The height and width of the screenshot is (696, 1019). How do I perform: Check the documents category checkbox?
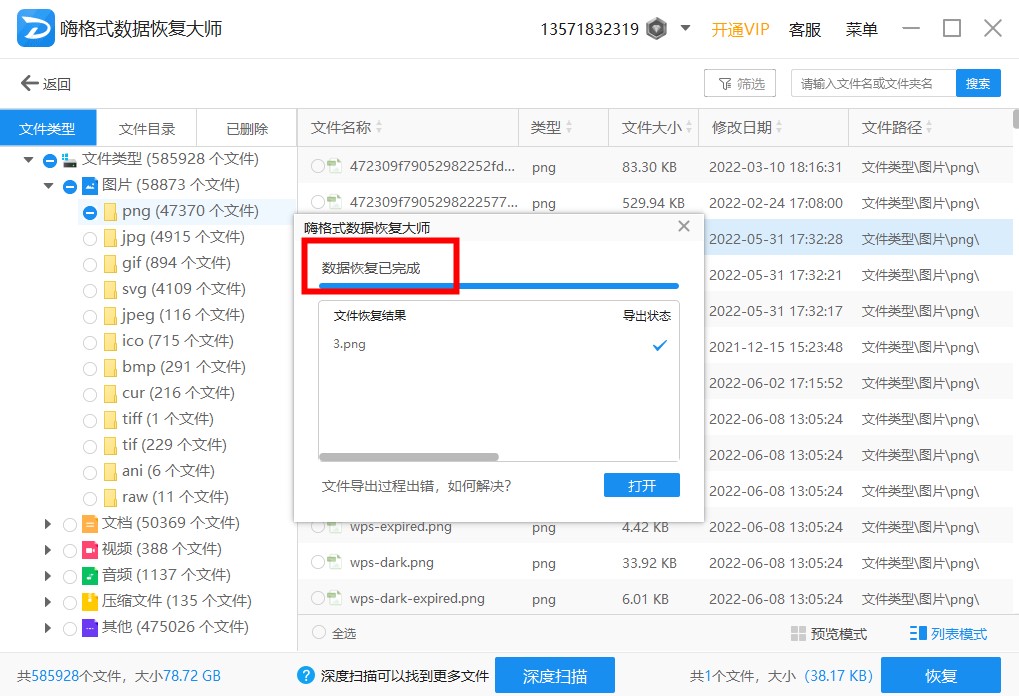[70, 525]
